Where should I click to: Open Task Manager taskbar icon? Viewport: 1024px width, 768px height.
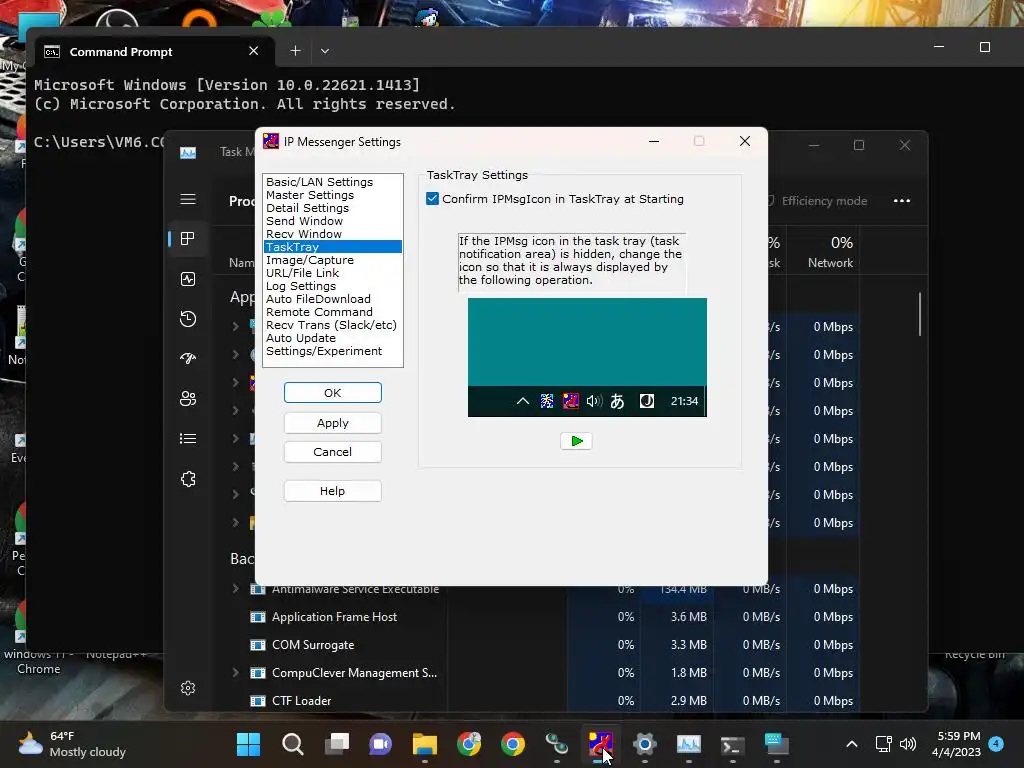coord(689,744)
